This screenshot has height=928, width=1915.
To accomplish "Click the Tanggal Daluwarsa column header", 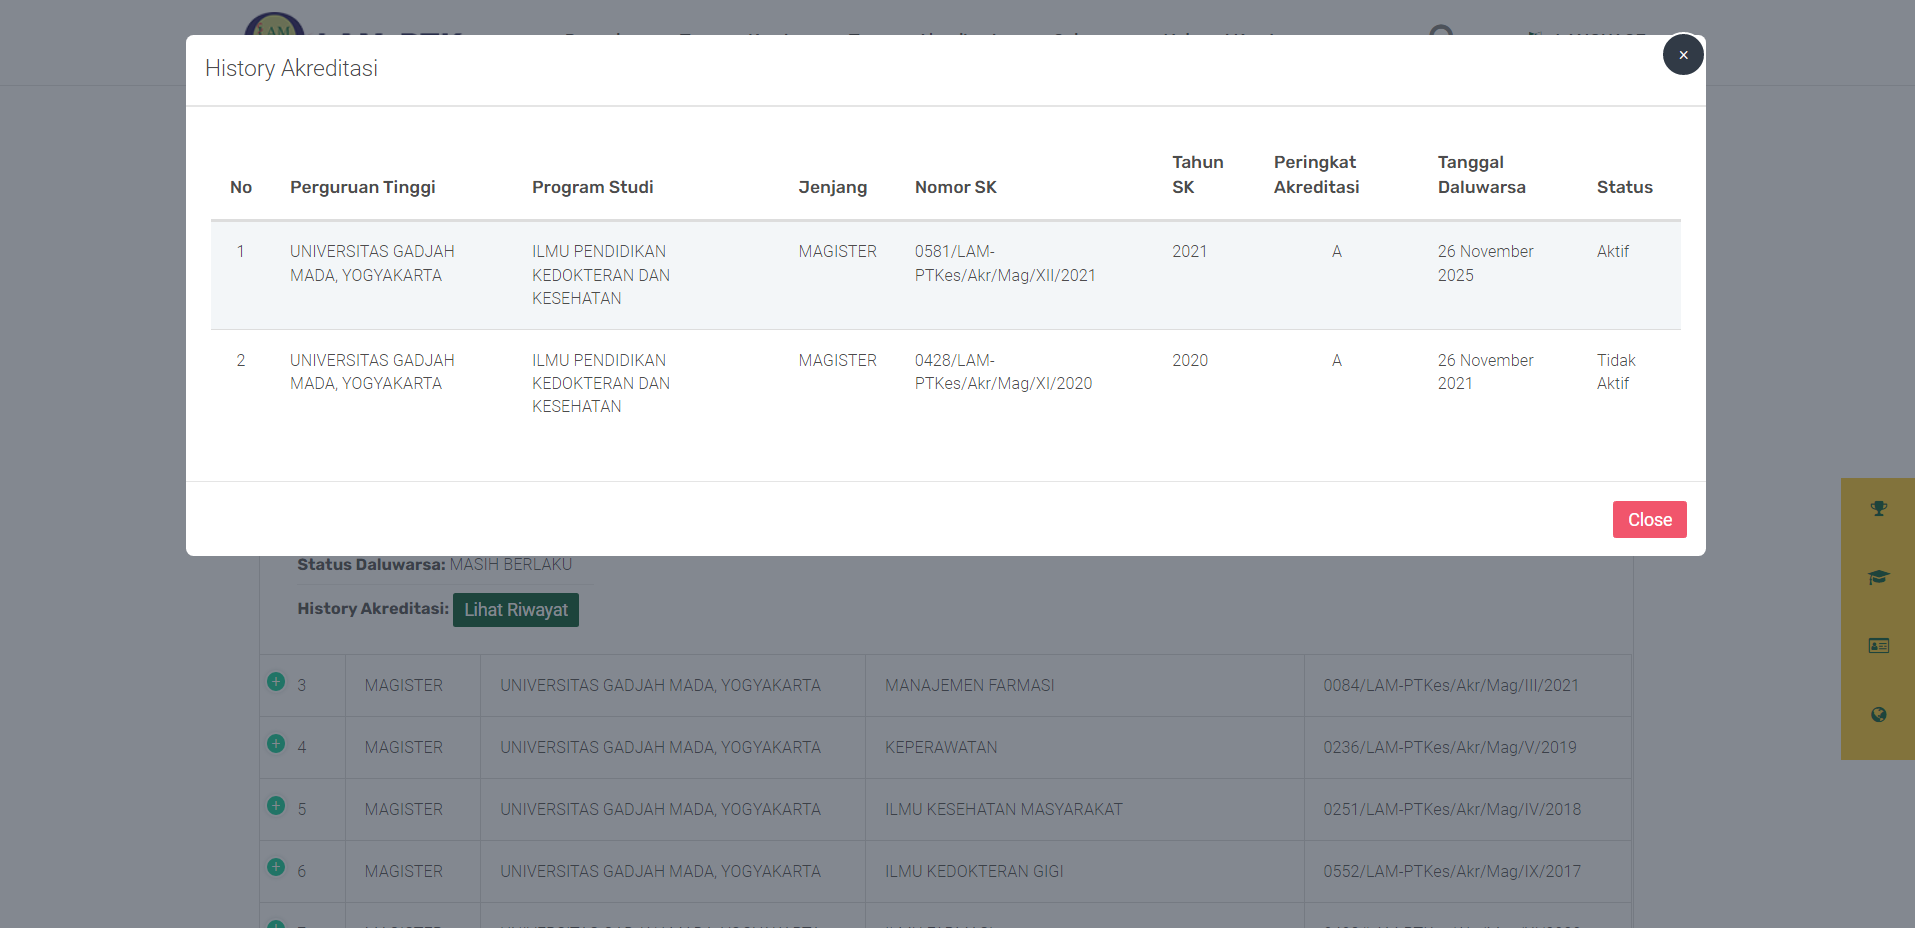I will (1481, 175).
